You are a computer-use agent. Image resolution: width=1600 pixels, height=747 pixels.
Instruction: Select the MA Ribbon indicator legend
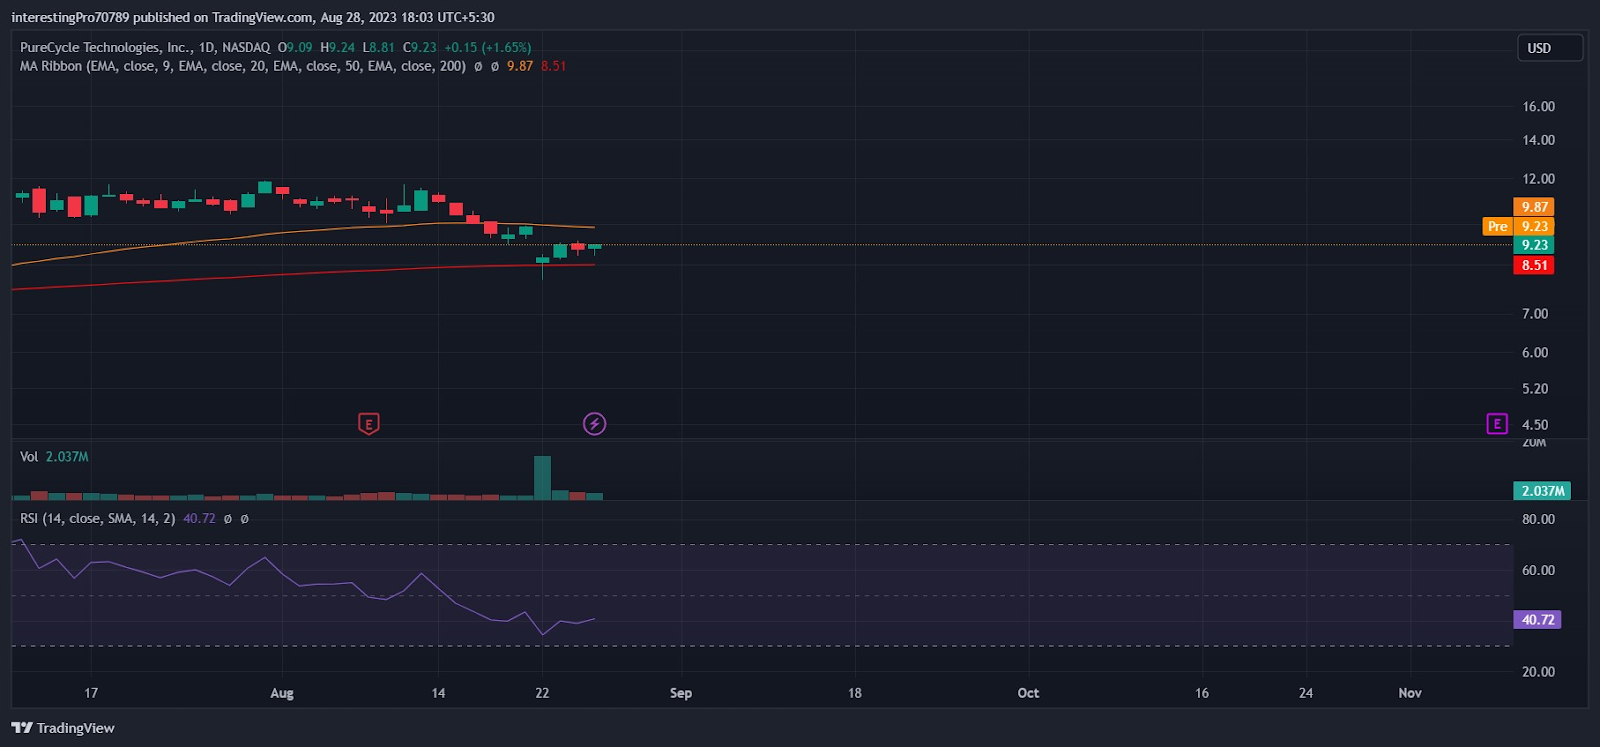point(243,66)
